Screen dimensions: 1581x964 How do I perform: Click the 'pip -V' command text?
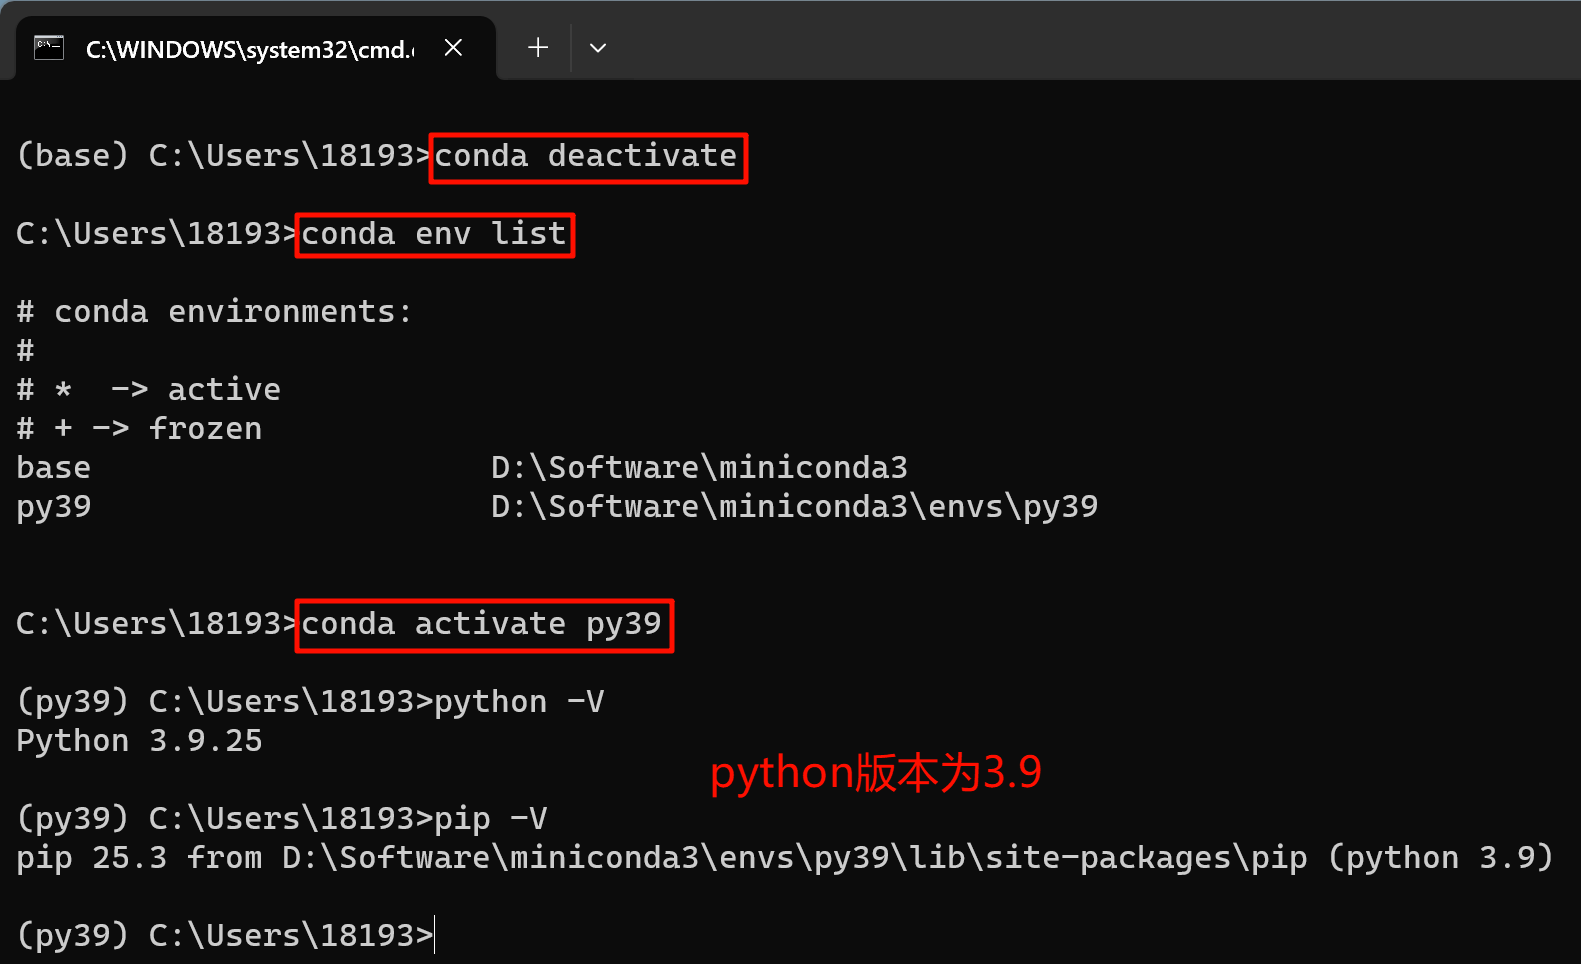pyautogui.click(x=490, y=819)
